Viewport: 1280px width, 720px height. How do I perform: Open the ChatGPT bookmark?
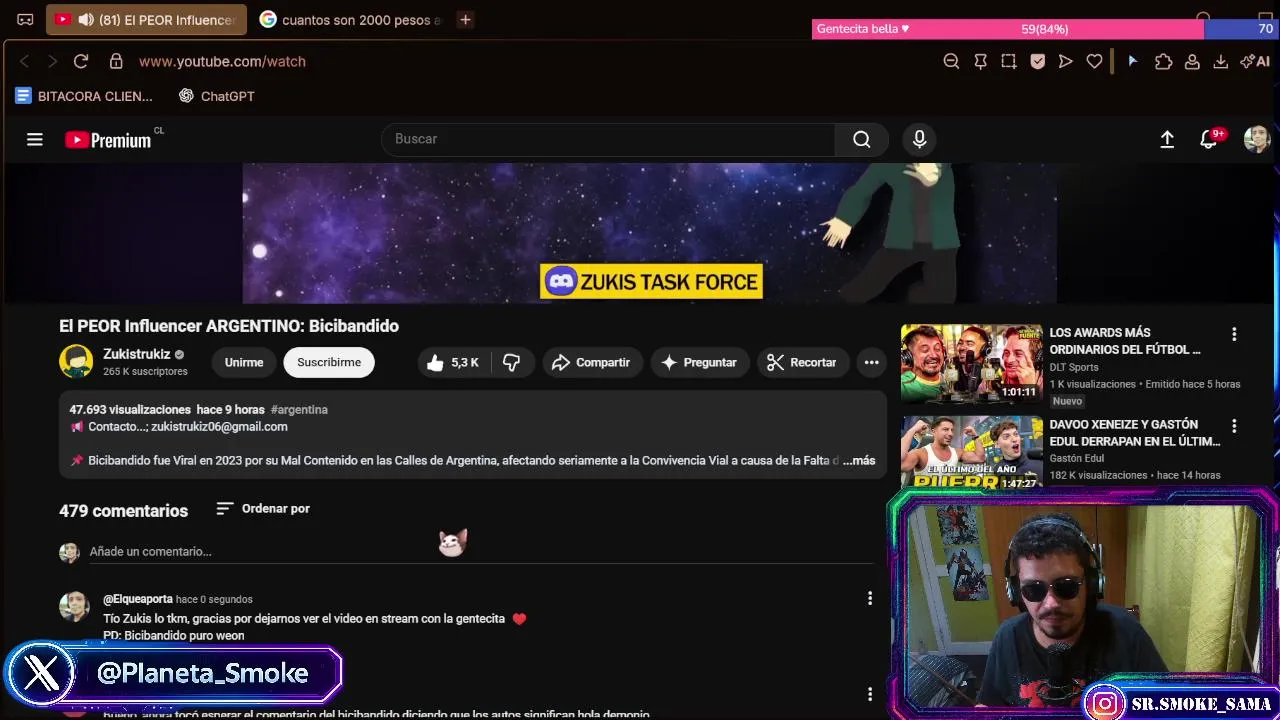tap(216, 96)
